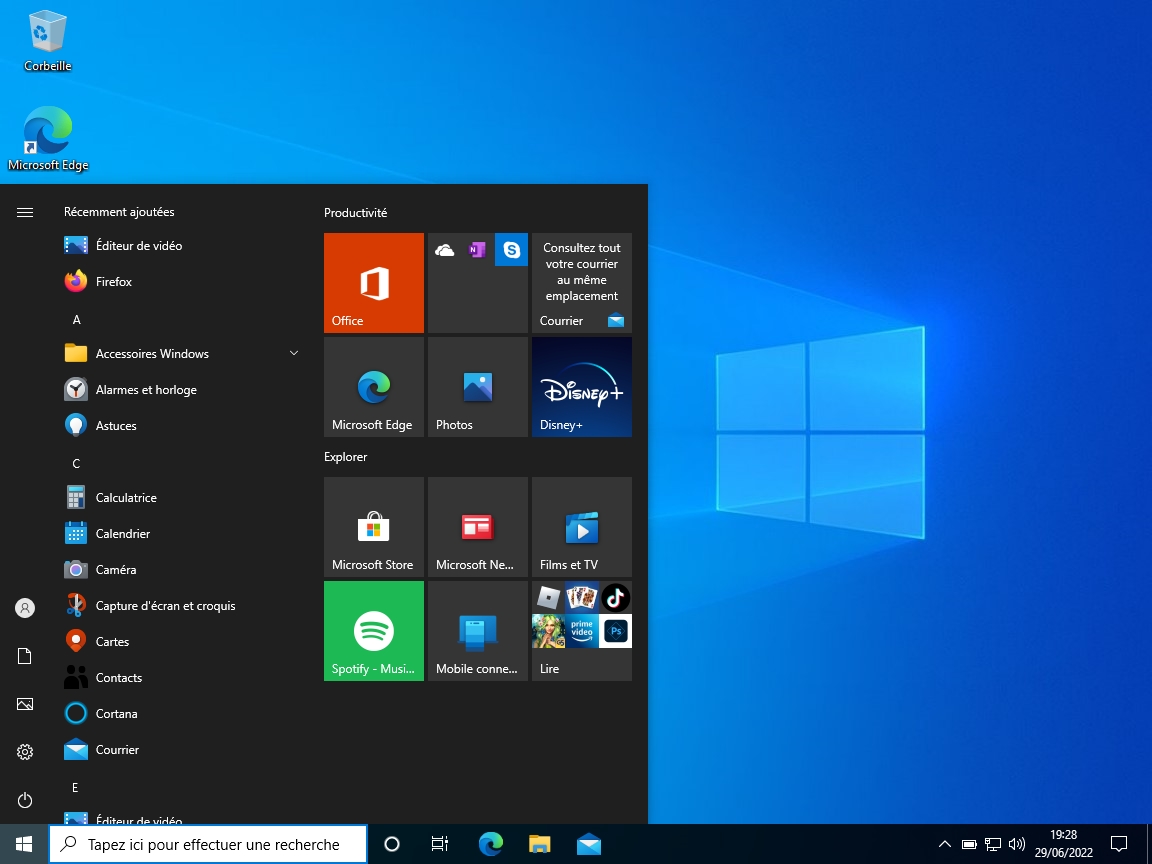1152x864 pixels.
Task: Click the Explorer group header
Action: (345, 456)
